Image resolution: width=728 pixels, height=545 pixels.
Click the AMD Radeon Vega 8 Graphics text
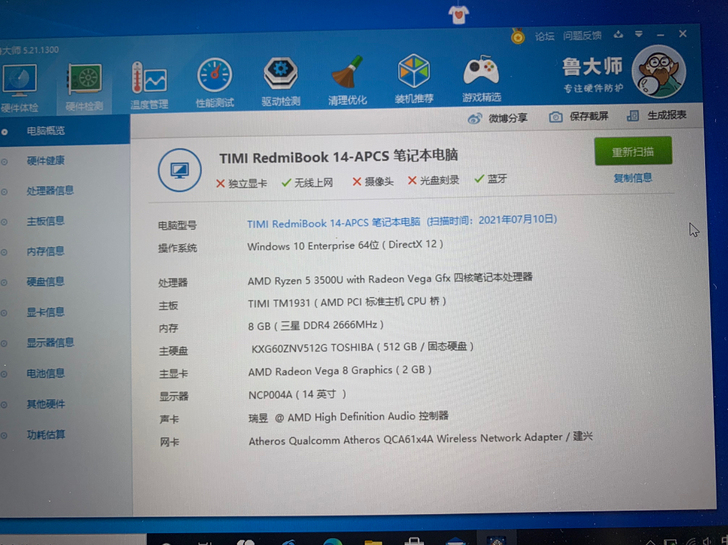point(340,370)
